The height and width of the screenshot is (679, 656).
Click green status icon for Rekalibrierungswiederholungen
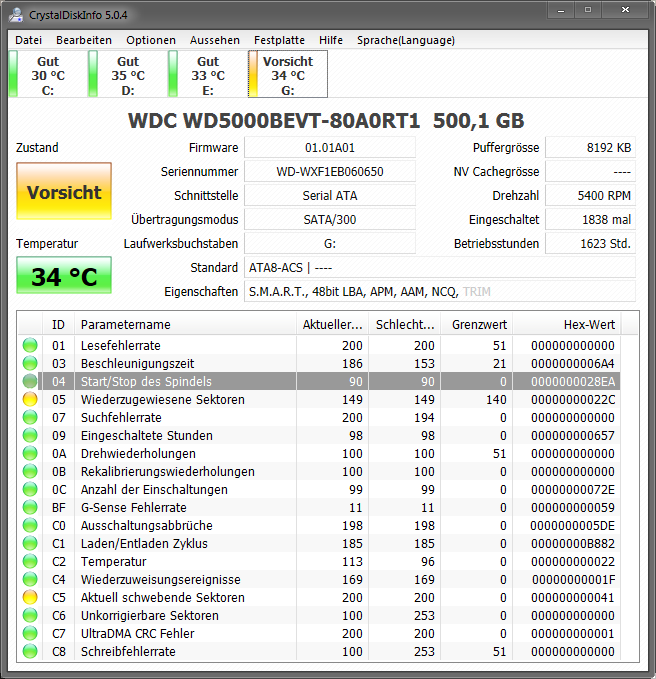tap(30, 471)
